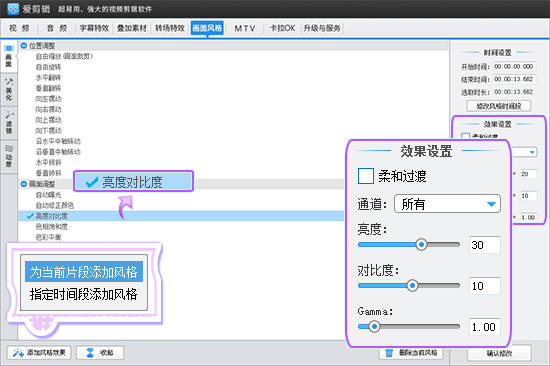550x366 pixels.
Task: Click the 亮度 slider handle
Action: 421,244
